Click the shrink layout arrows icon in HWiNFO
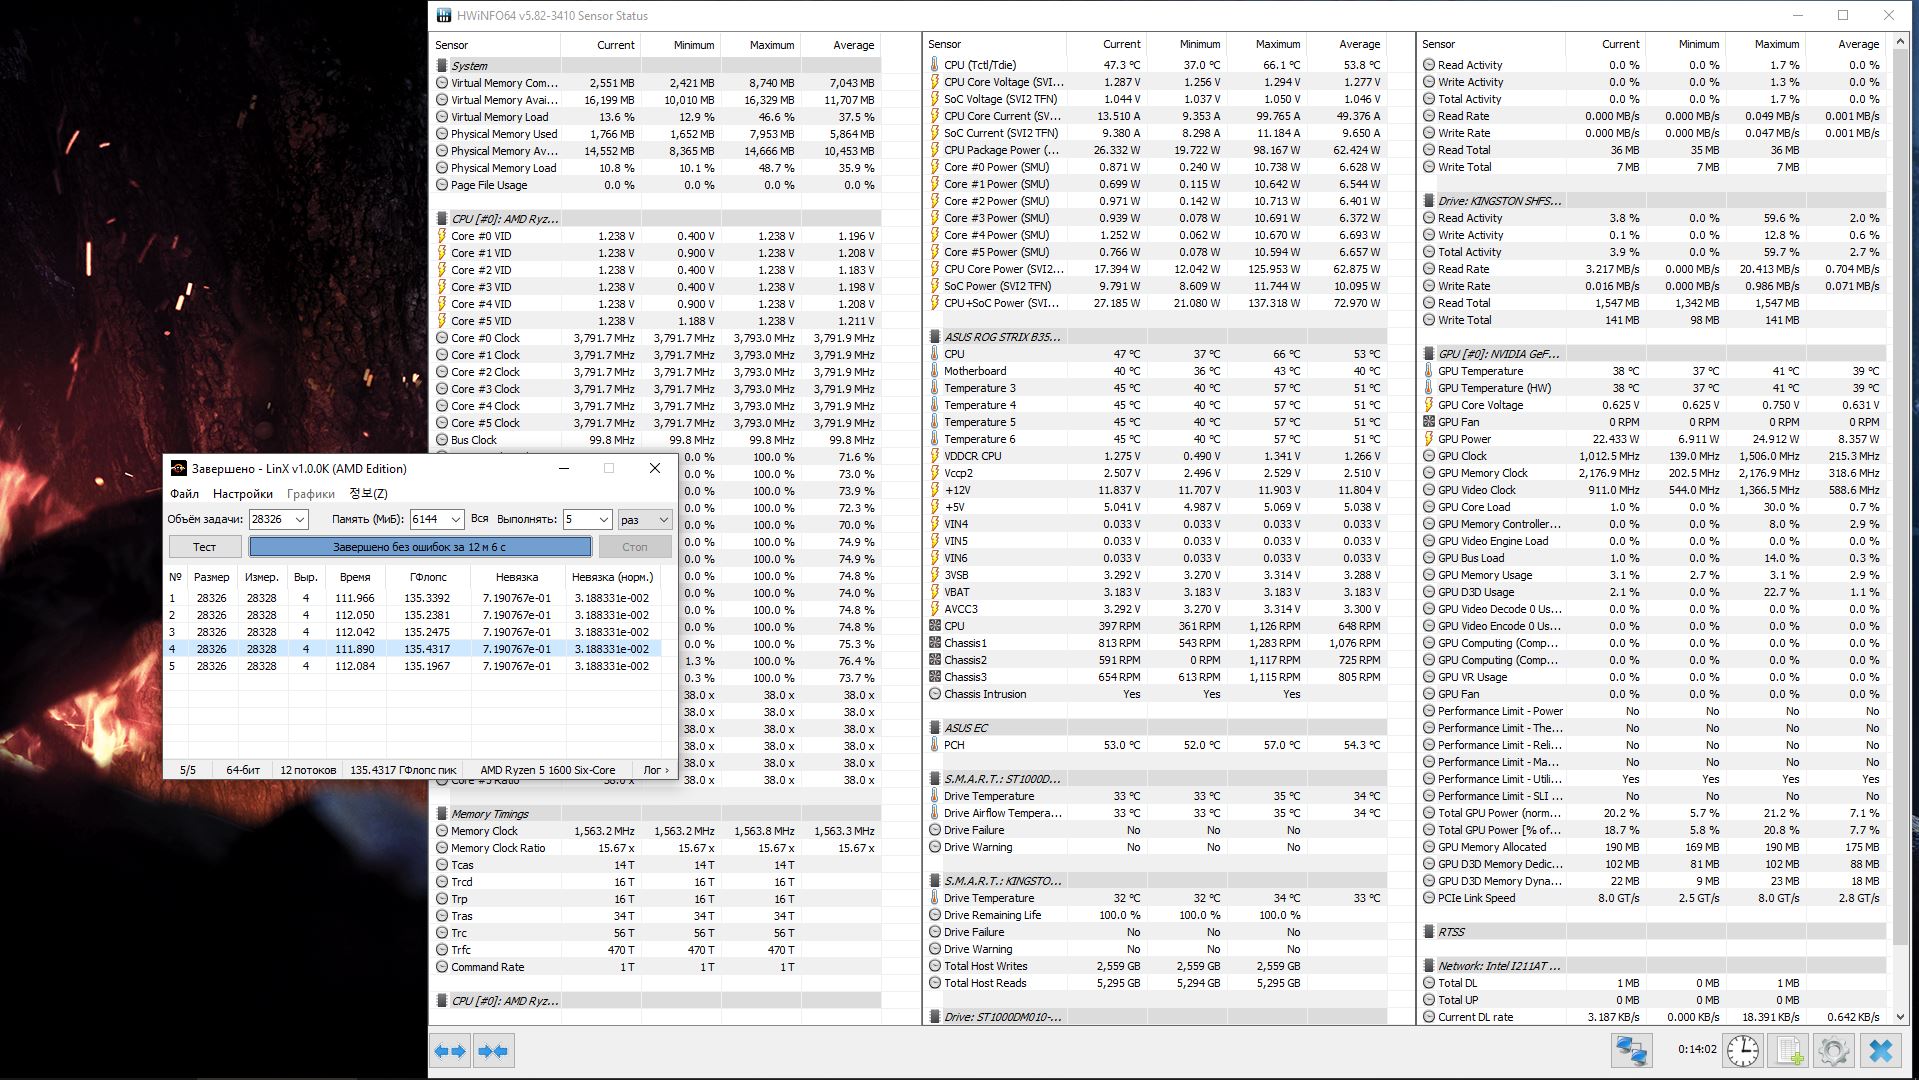Screen dimensions: 1919x1080 click(493, 1051)
